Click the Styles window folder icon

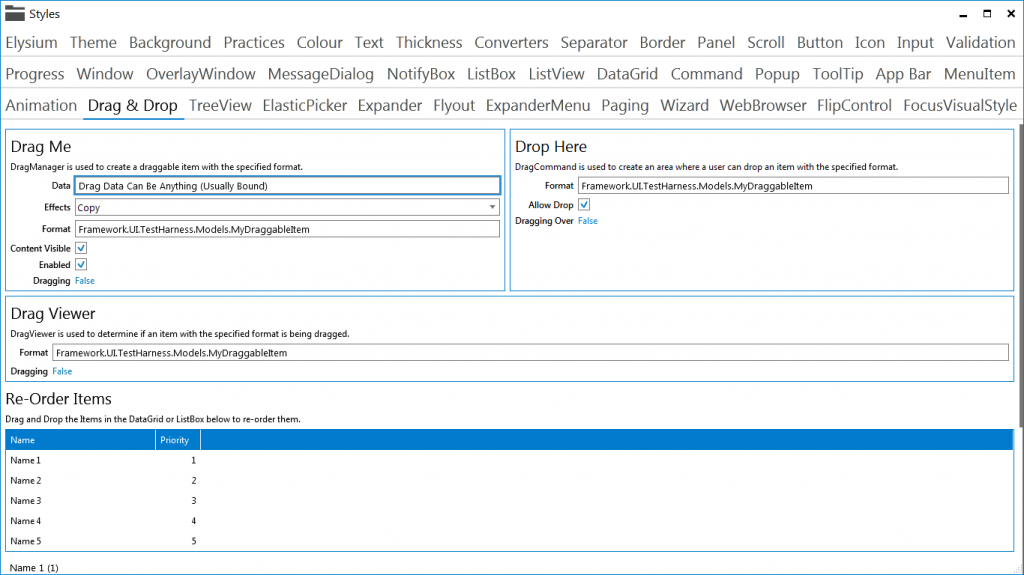click(x=14, y=13)
